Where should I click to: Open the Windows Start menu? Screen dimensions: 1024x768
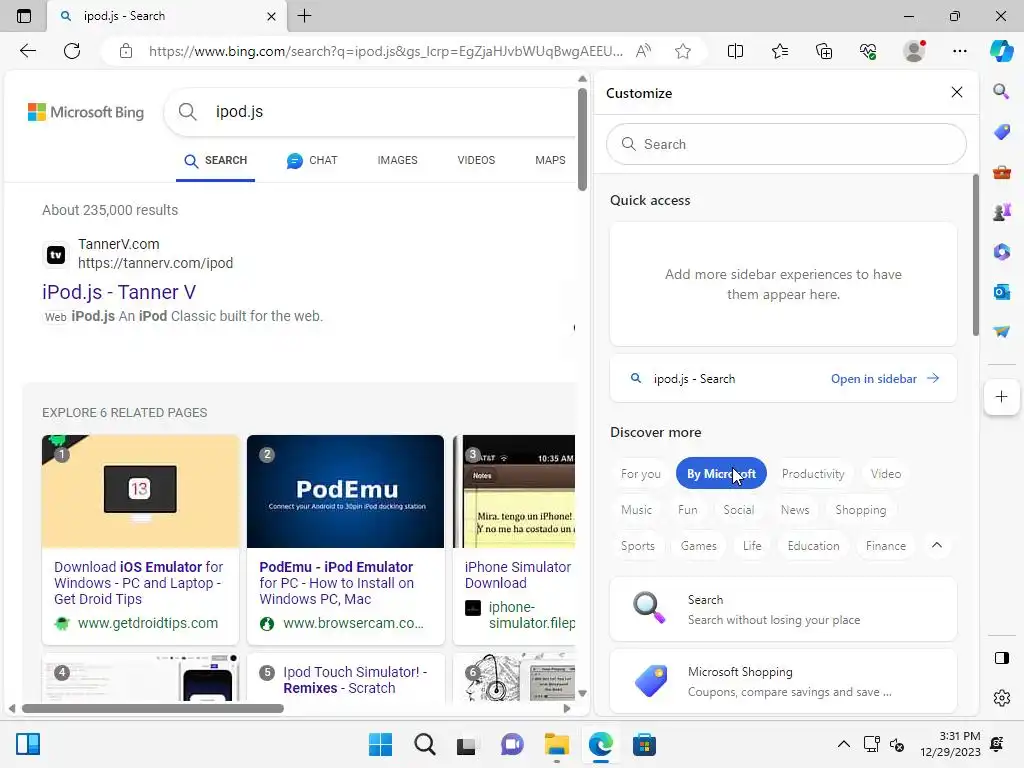click(x=380, y=744)
